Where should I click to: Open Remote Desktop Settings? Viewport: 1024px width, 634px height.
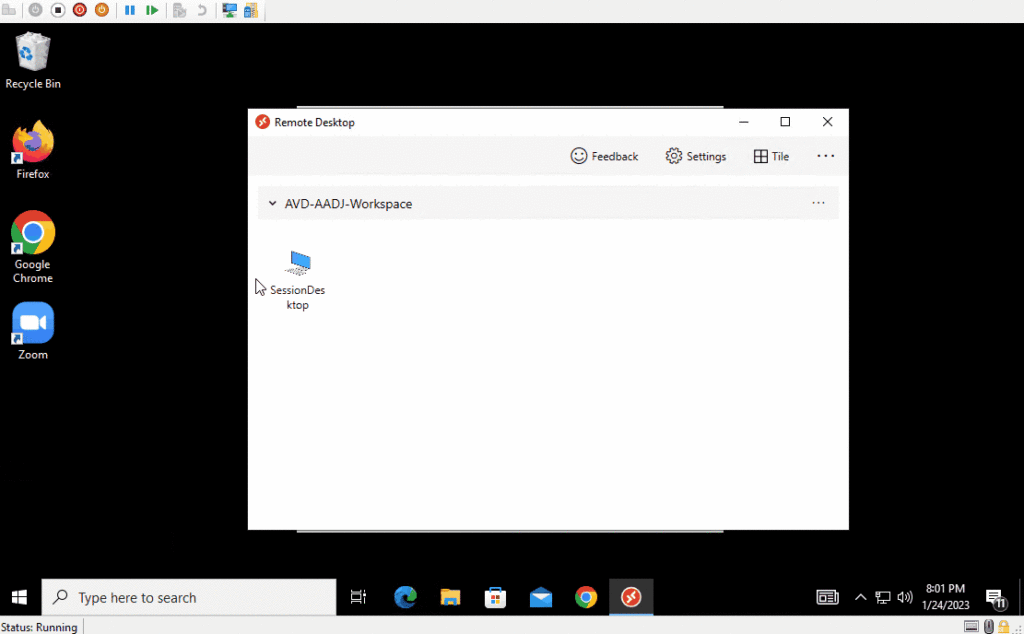pyautogui.click(x=696, y=156)
